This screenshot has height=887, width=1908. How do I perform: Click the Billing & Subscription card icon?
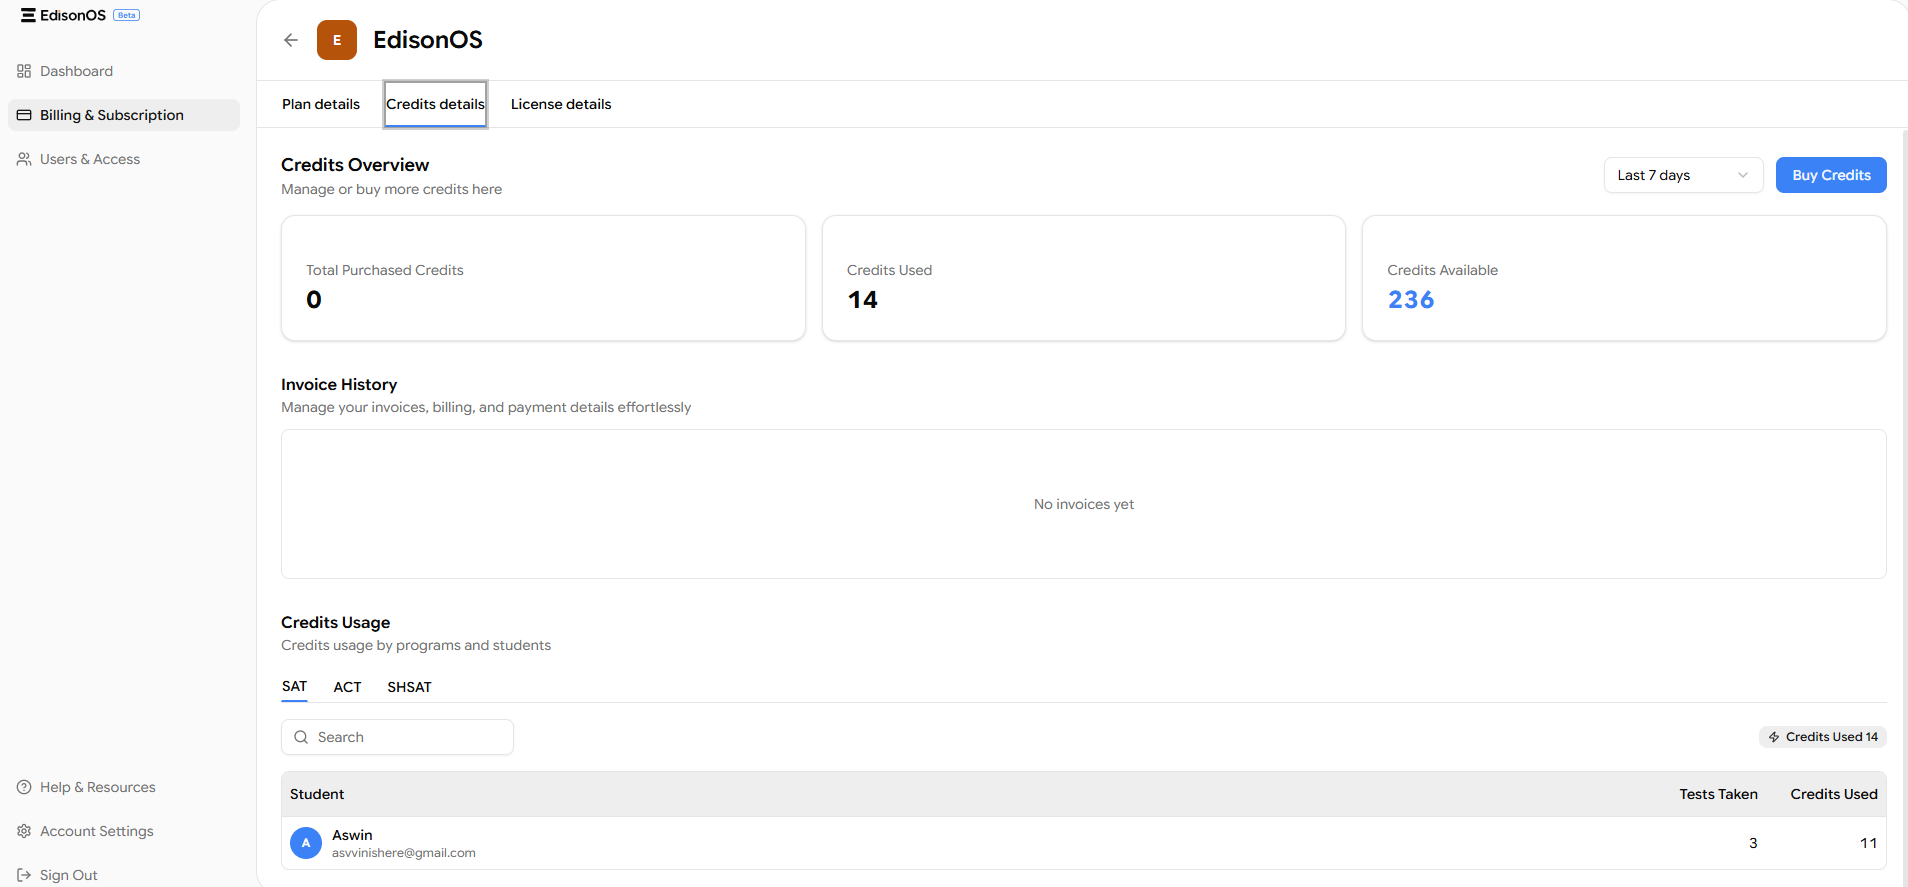pos(24,115)
